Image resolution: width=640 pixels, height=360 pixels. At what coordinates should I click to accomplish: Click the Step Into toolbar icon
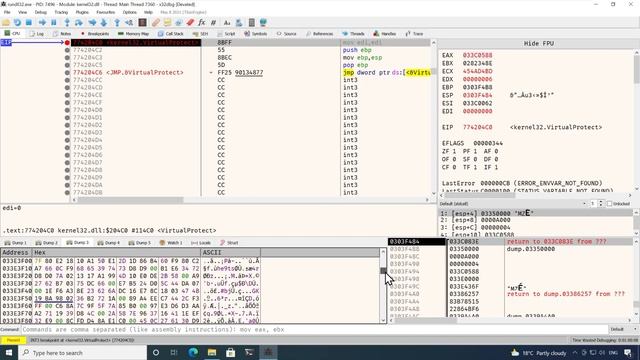[x=67, y=22]
